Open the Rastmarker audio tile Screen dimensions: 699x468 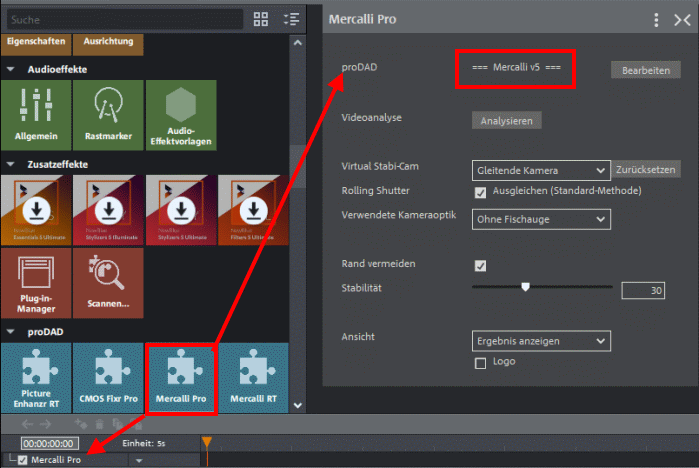[x=108, y=115]
